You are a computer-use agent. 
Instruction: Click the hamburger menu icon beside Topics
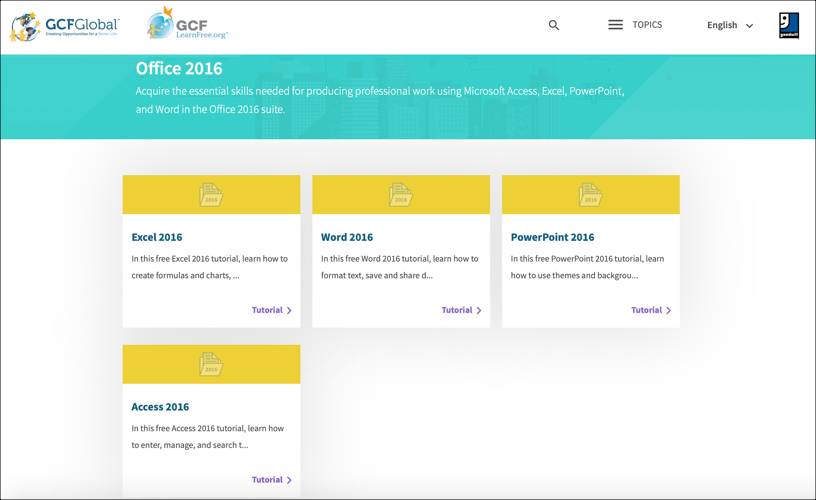click(615, 24)
